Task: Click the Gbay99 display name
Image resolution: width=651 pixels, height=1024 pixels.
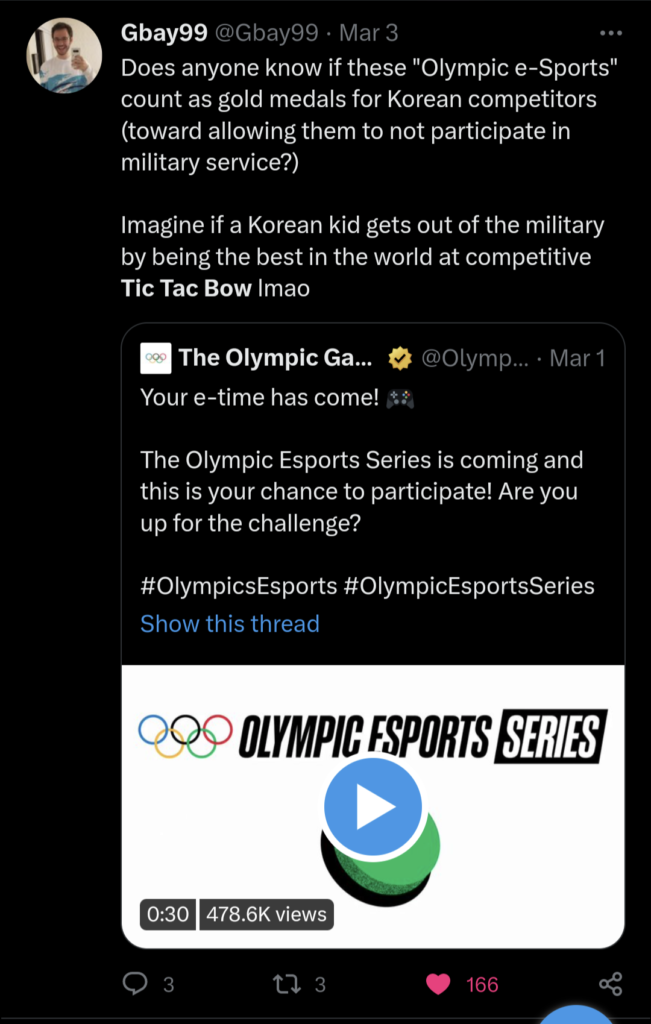Action: click(164, 33)
